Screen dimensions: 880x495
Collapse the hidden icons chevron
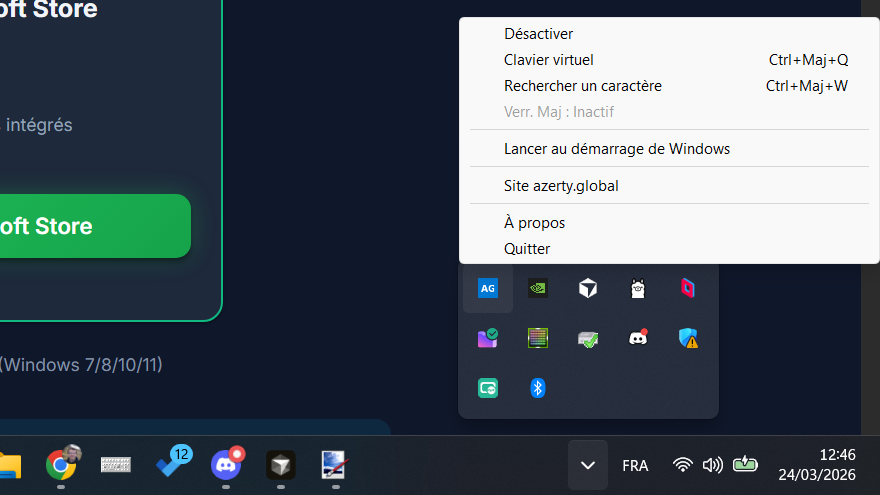pos(588,465)
